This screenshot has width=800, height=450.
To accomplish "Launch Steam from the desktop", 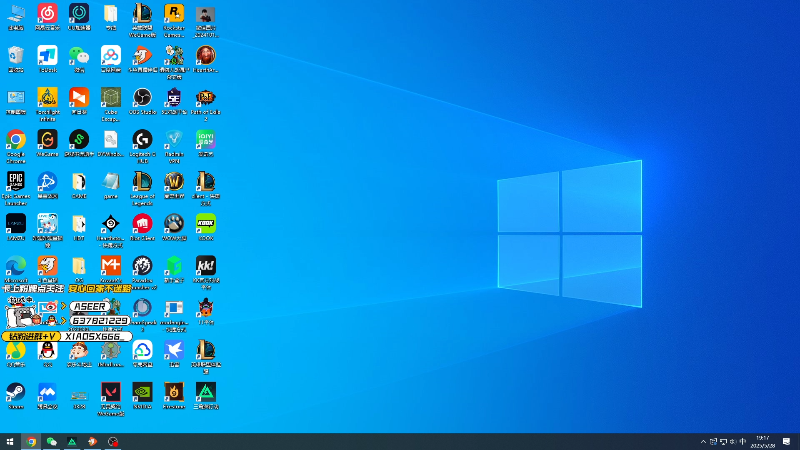I will 16,396.
